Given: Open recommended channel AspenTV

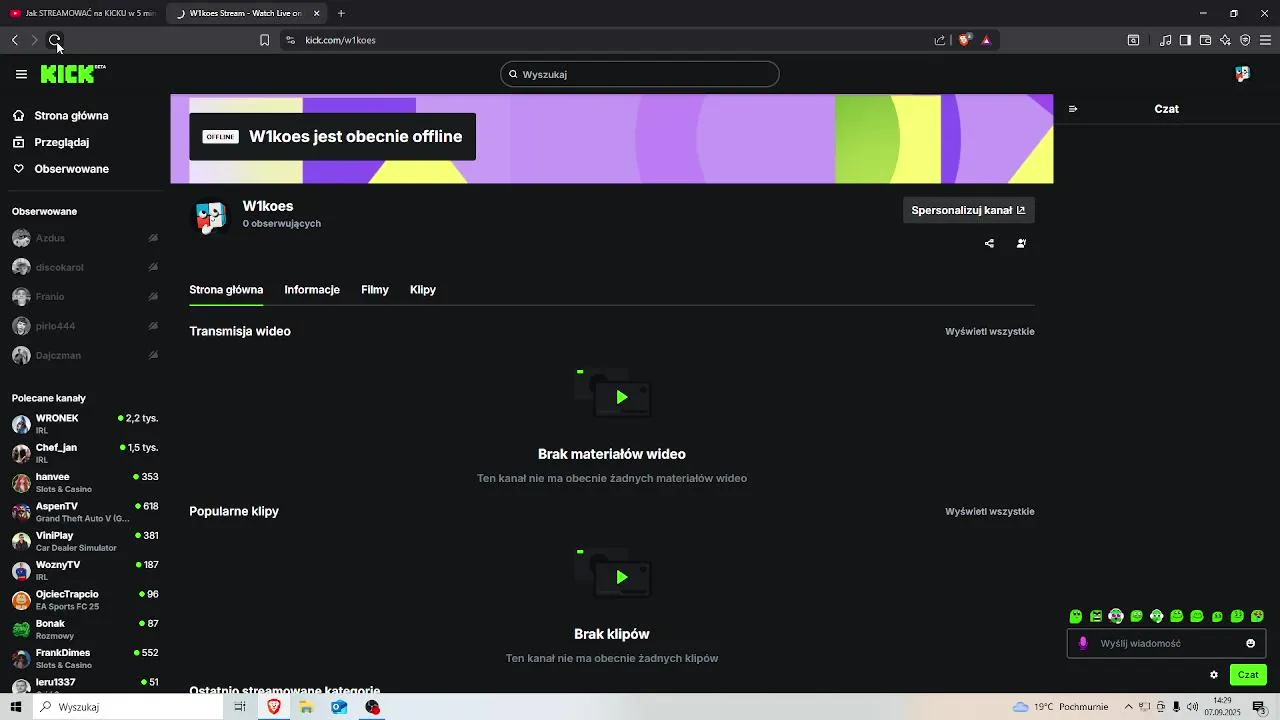Looking at the screenshot, I should 85,512.
